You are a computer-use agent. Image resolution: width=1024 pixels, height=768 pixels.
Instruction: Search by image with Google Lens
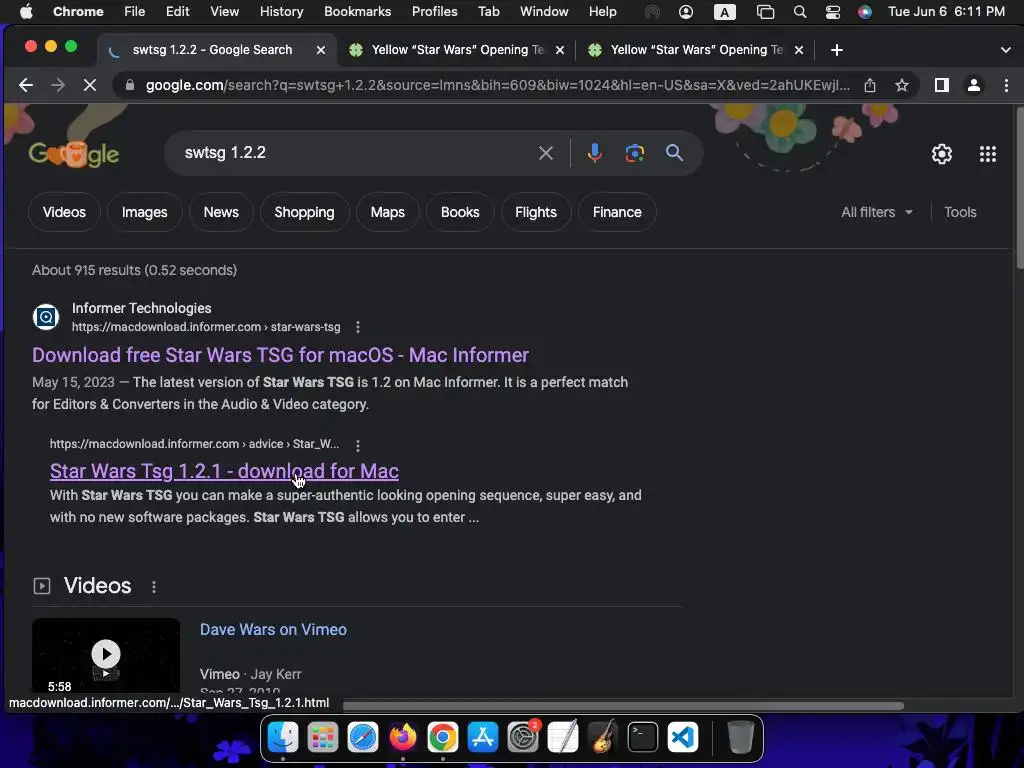pos(635,153)
